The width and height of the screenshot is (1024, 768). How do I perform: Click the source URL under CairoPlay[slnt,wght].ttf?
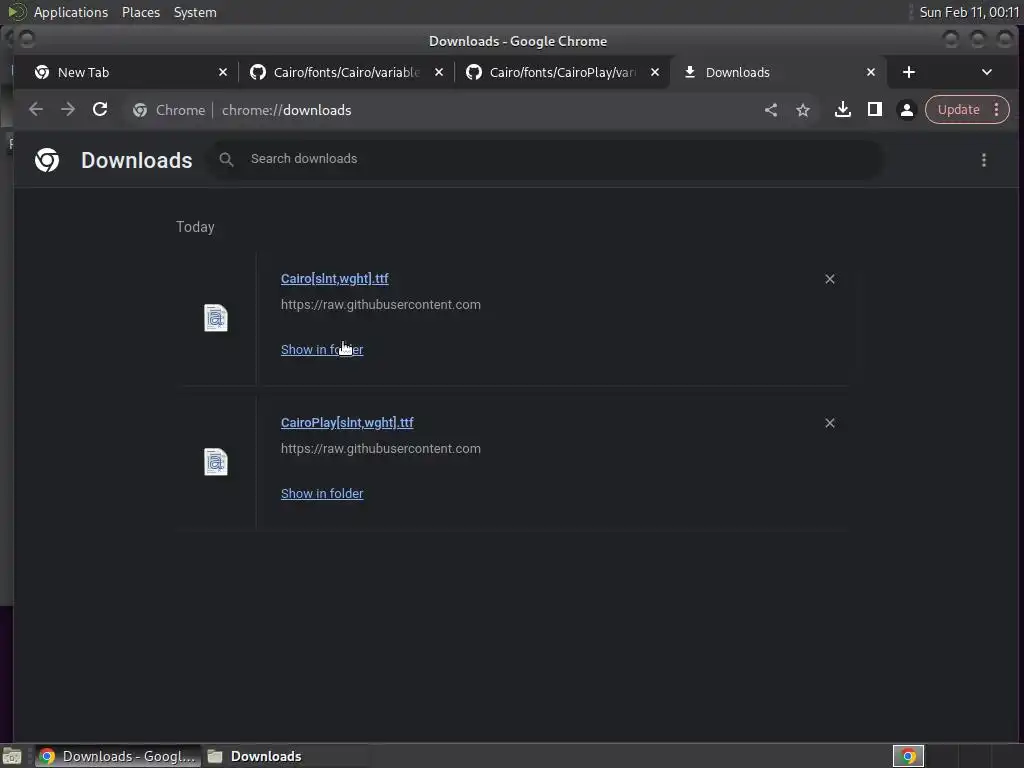point(381,449)
